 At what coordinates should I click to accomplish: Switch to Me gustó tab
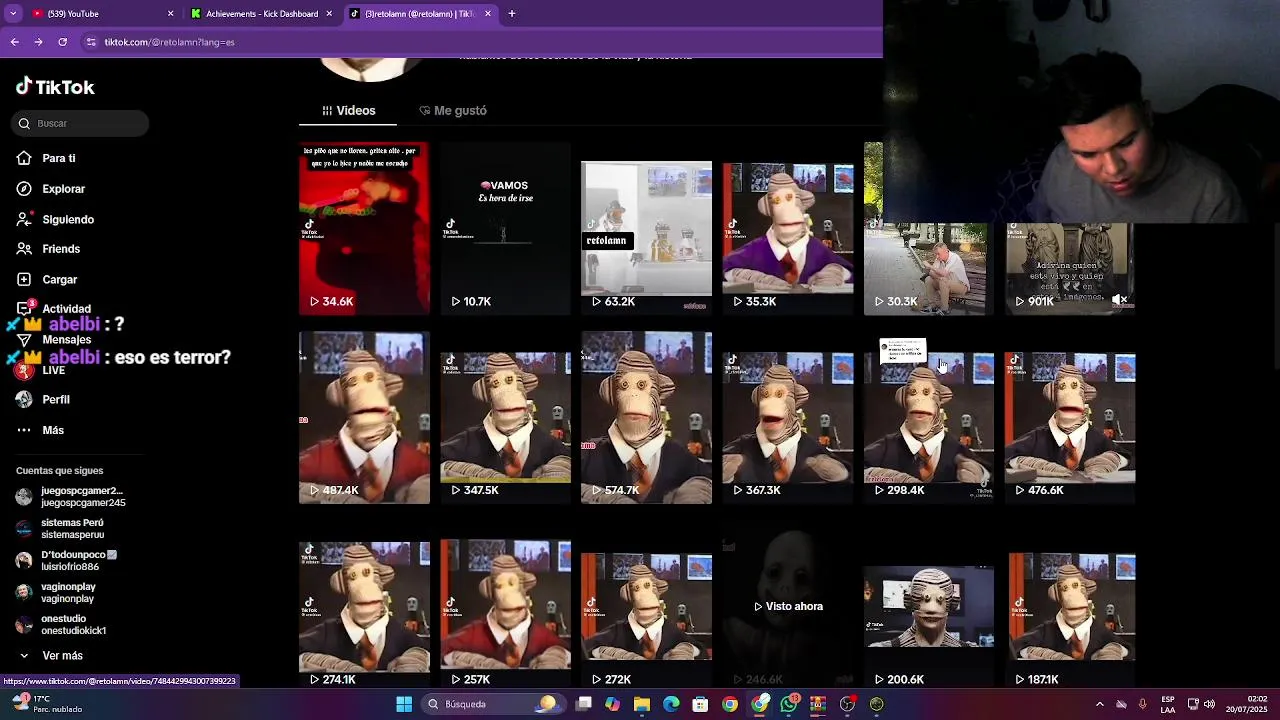[x=453, y=110]
